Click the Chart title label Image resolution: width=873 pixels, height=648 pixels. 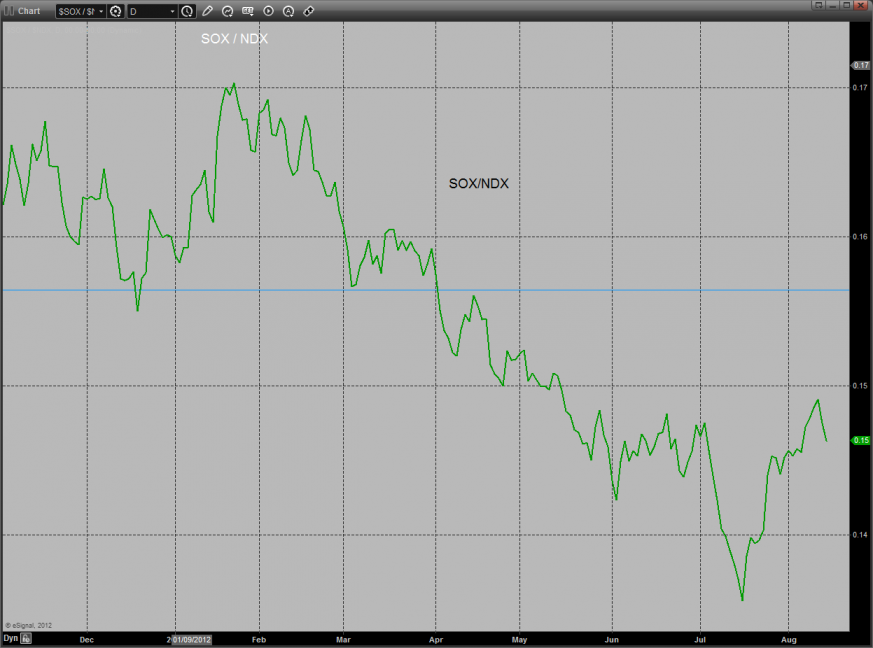(x=30, y=11)
